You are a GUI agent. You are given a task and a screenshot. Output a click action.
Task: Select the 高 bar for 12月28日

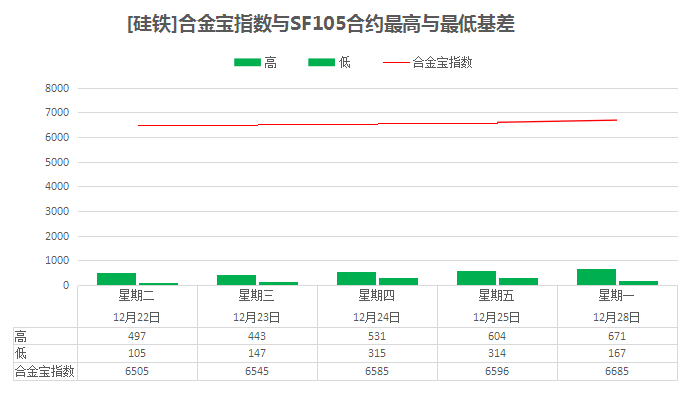point(596,277)
